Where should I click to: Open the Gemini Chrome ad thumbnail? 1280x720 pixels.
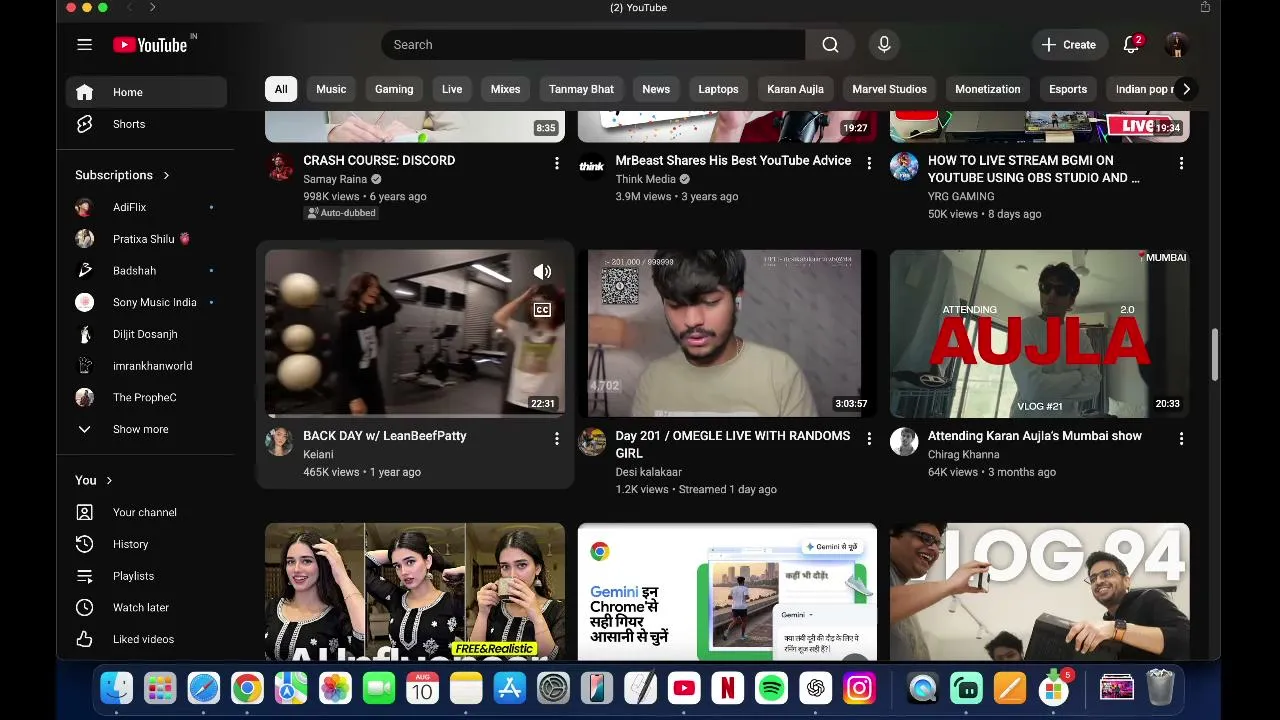point(727,592)
